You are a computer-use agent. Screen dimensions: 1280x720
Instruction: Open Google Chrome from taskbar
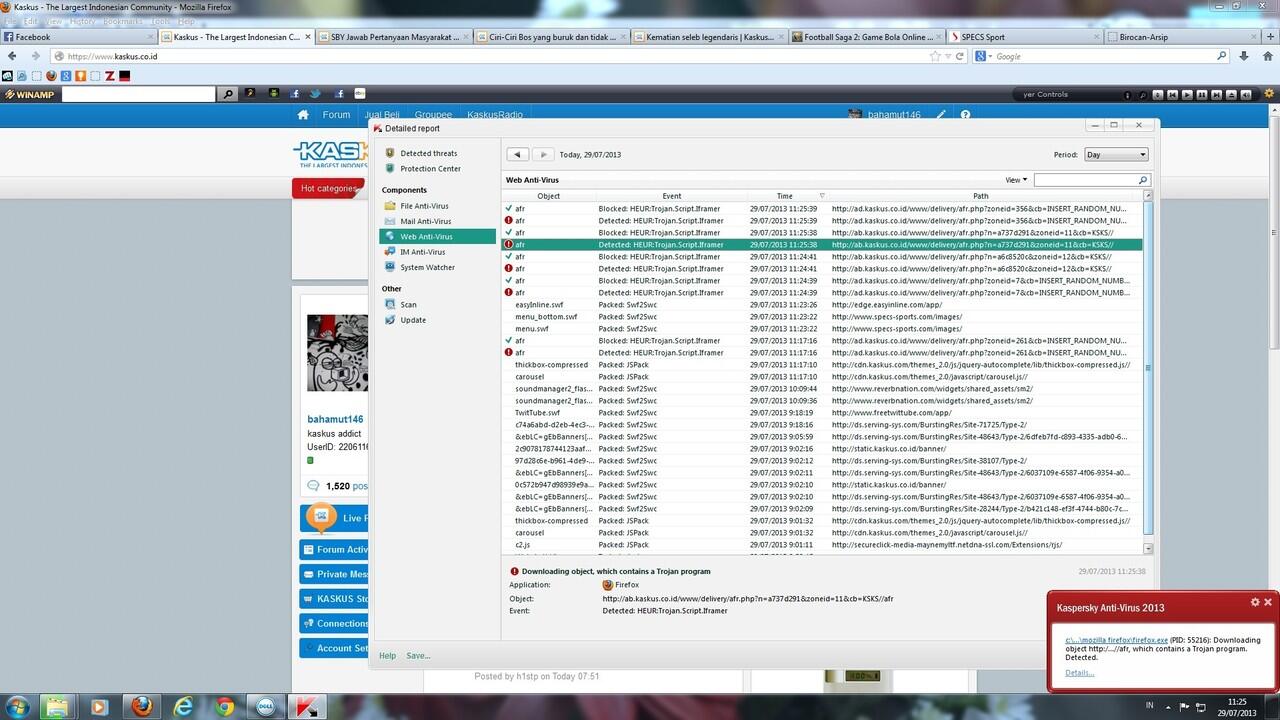tap(225, 706)
